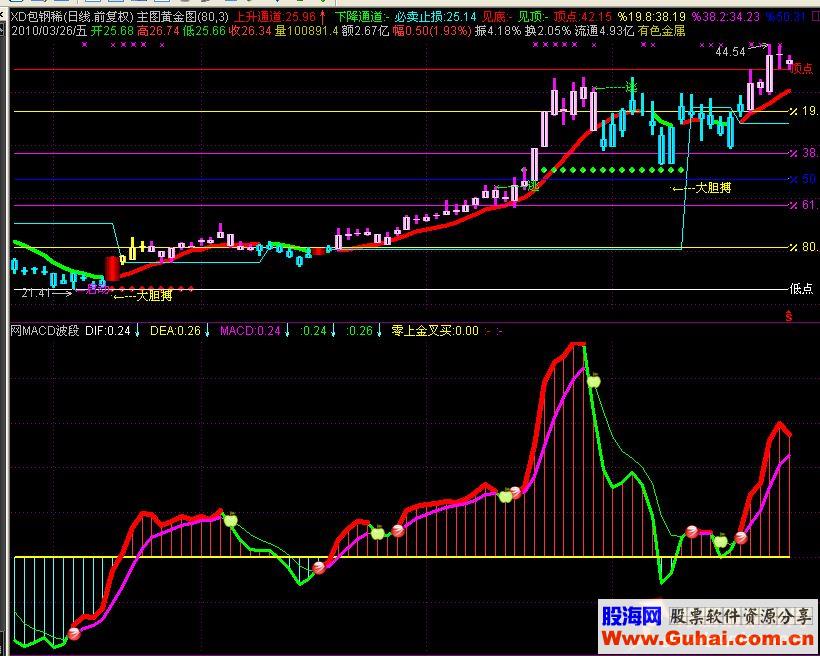The width and height of the screenshot is (820, 656).
Task: Click the turnover amount 额2.67亿
Action: click(365, 31)
